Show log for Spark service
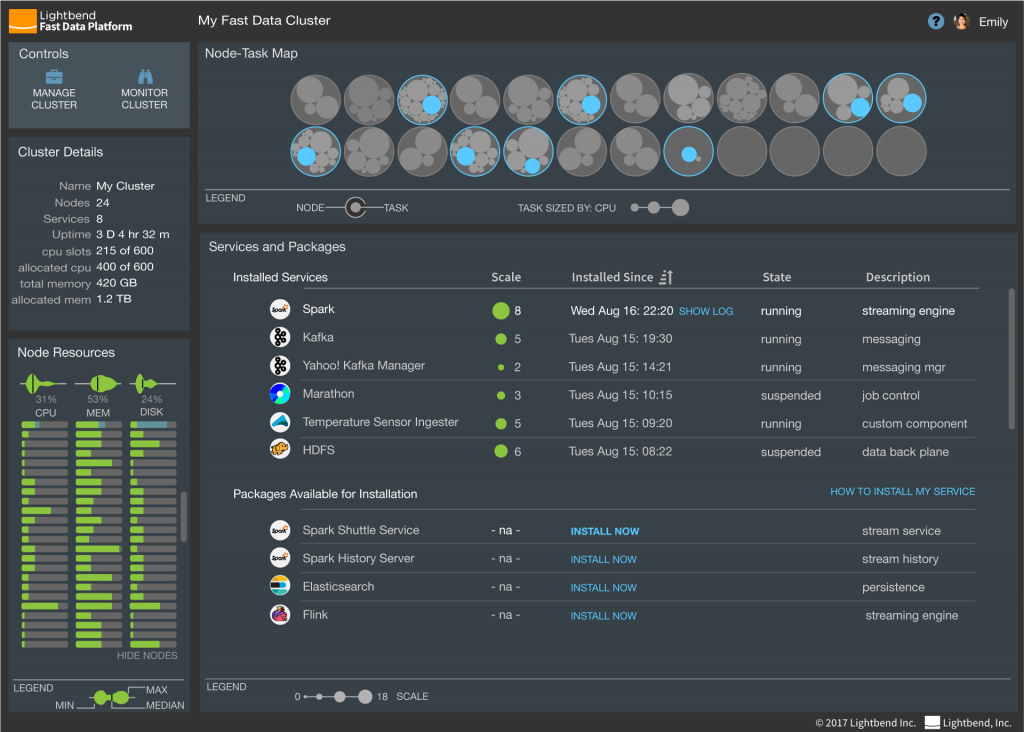1024x732 pixels. point(706,311)
